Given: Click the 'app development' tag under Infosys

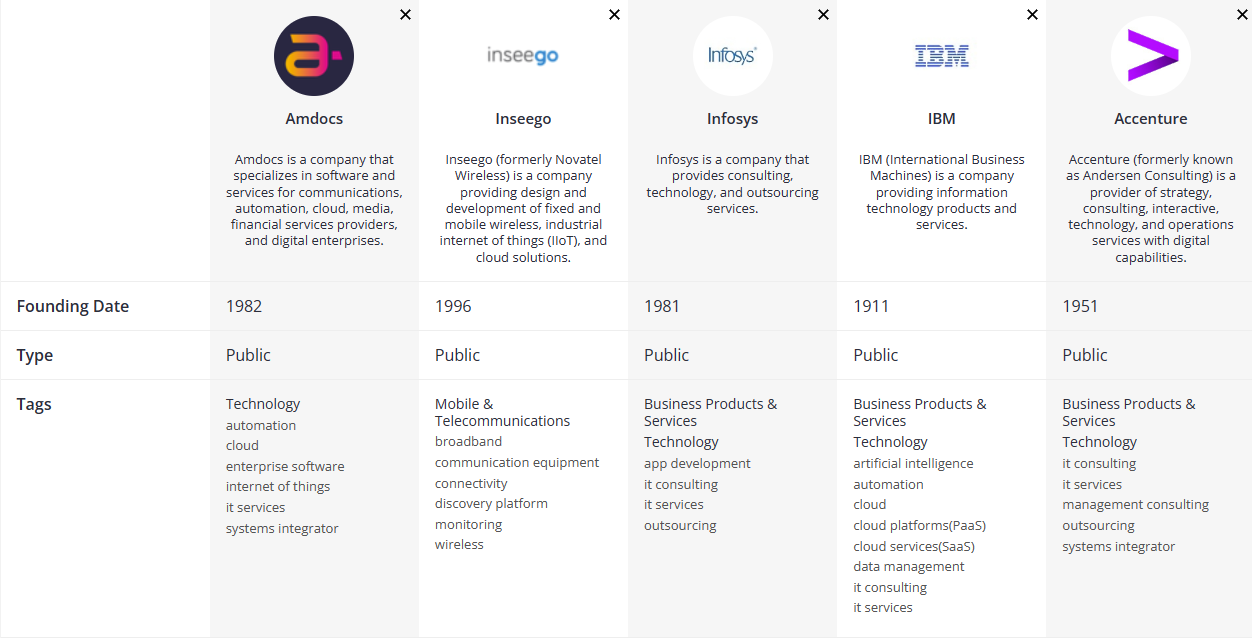Looking at the screenshot, I should tap(697, 463).
